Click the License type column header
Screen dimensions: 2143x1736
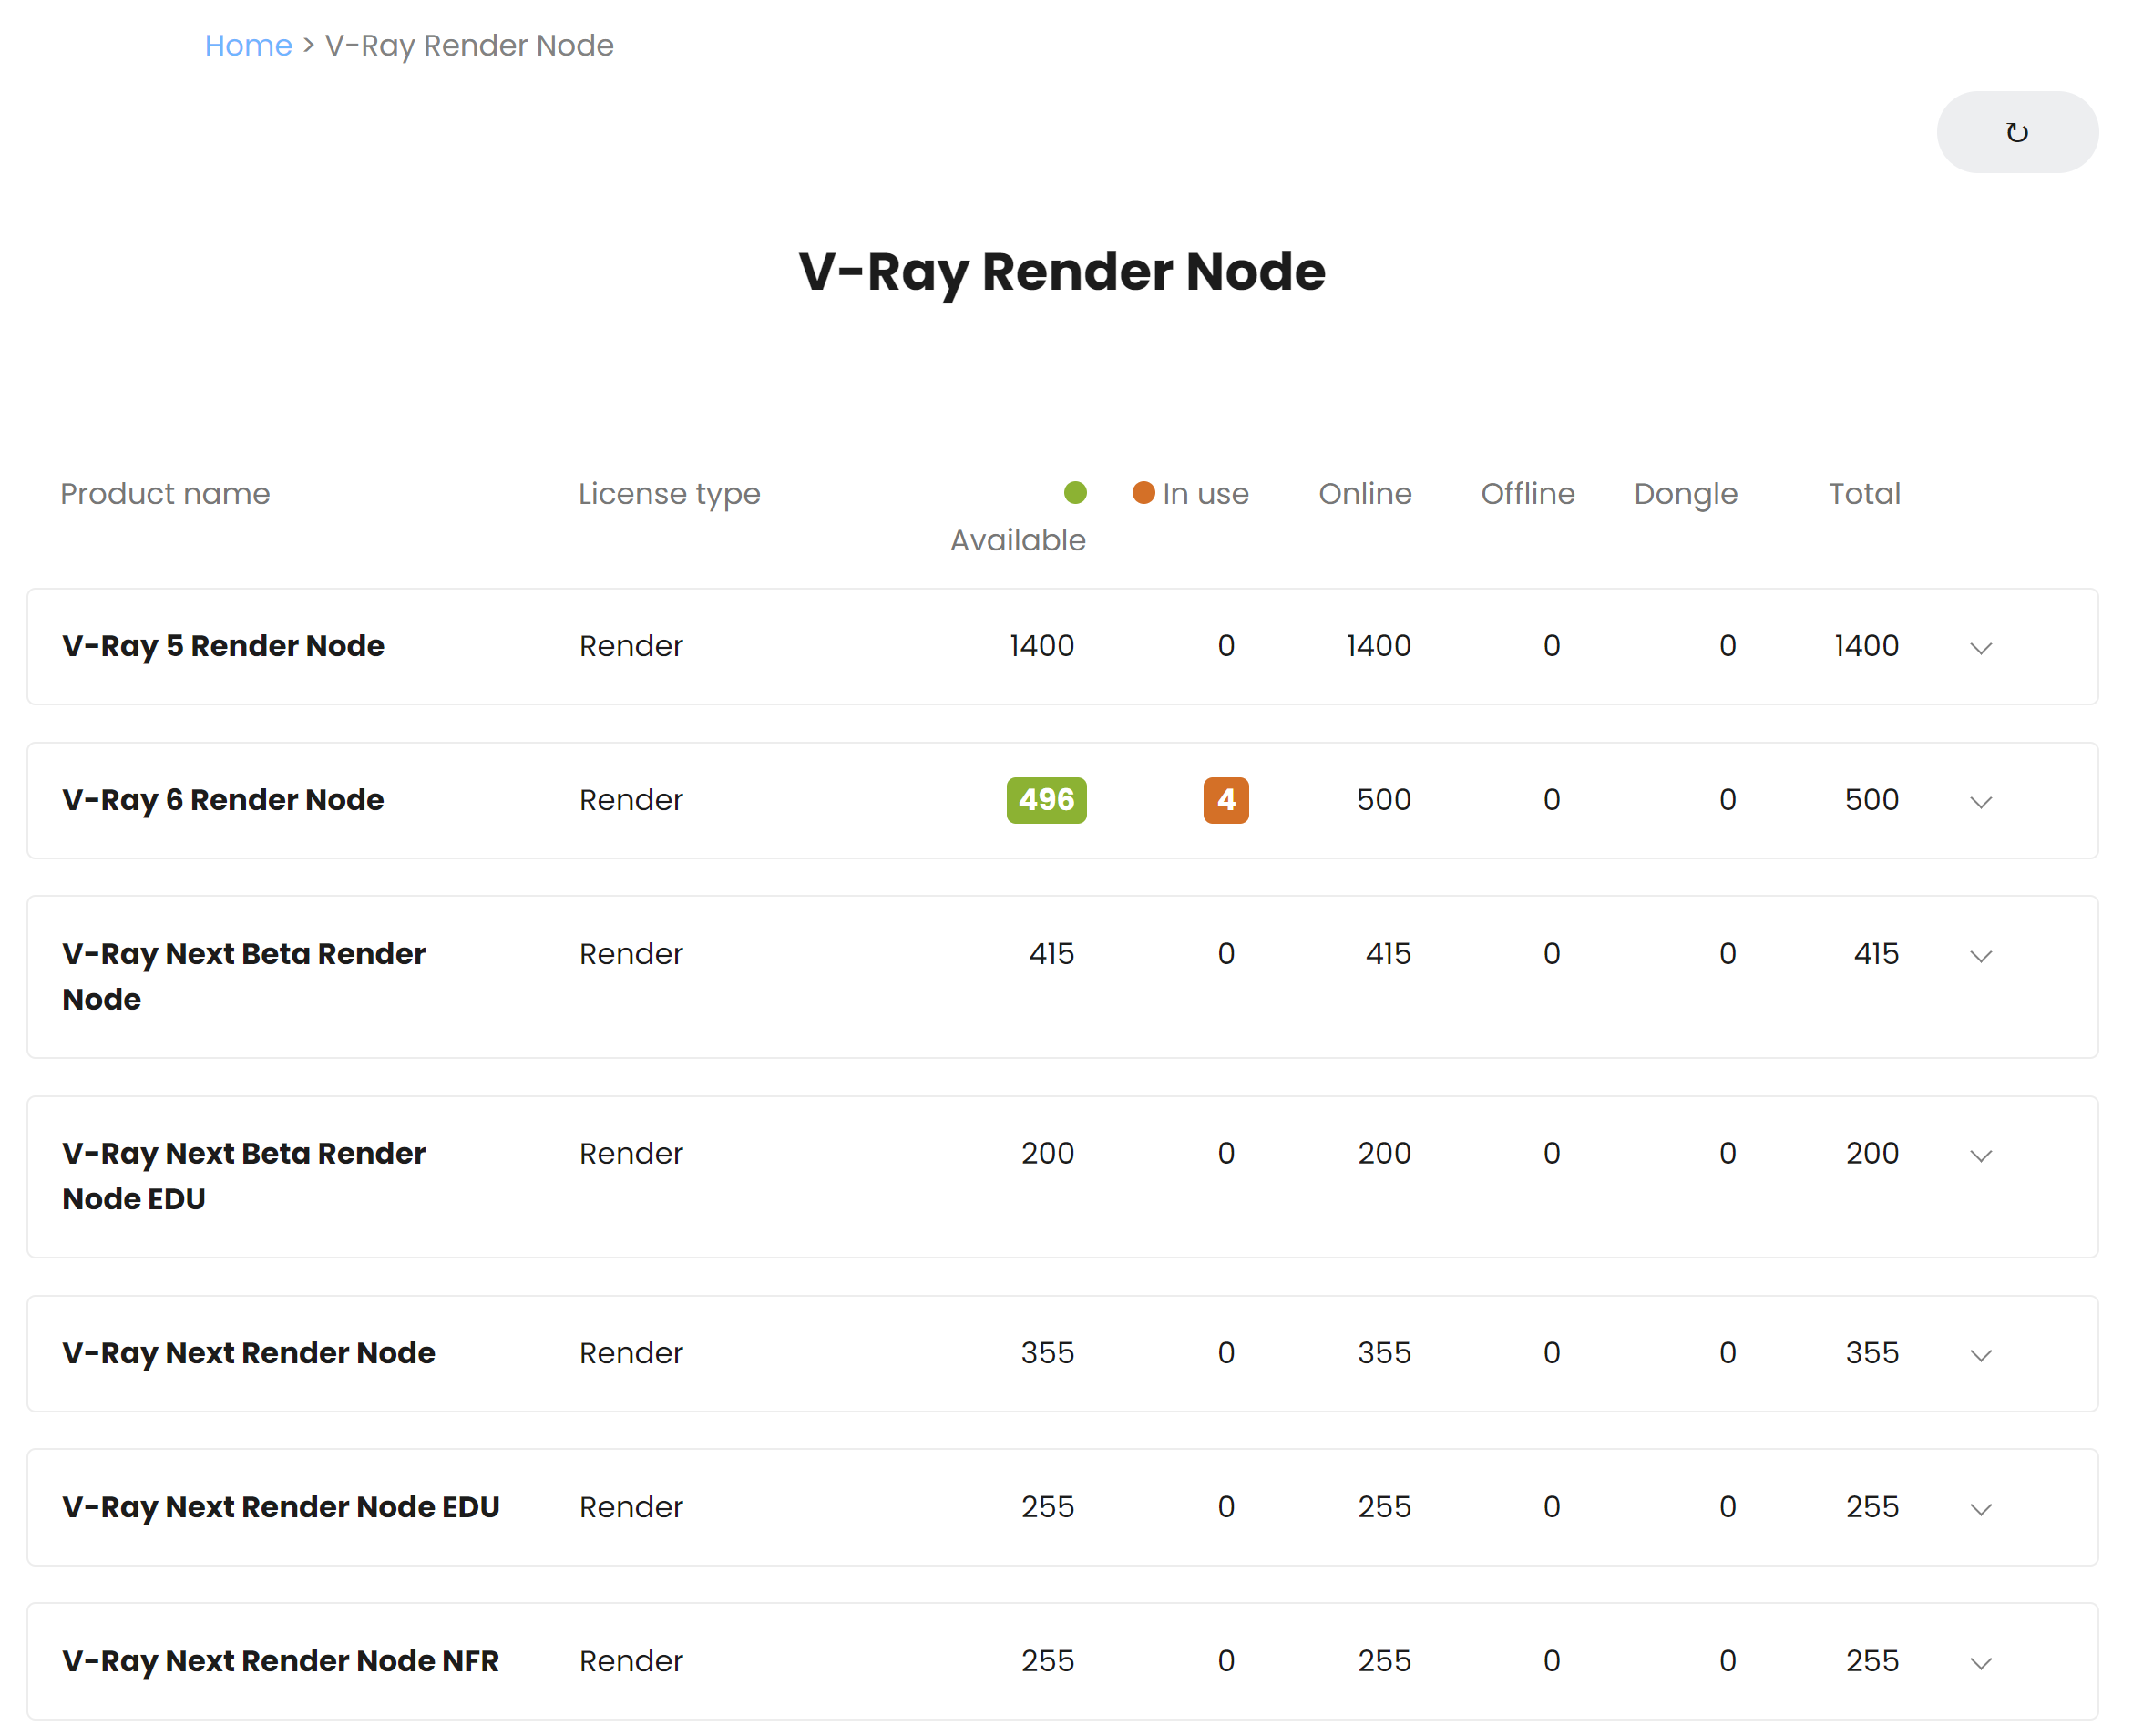pos(669,493)
